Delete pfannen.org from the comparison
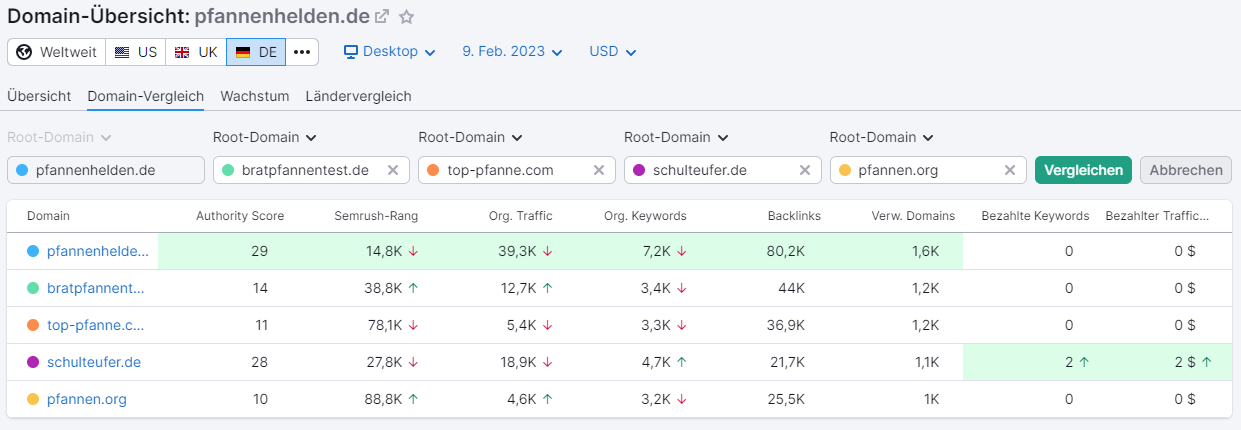Image resolution: width=1241 pixels, height=430 pixels. (x=1010, y=170)
